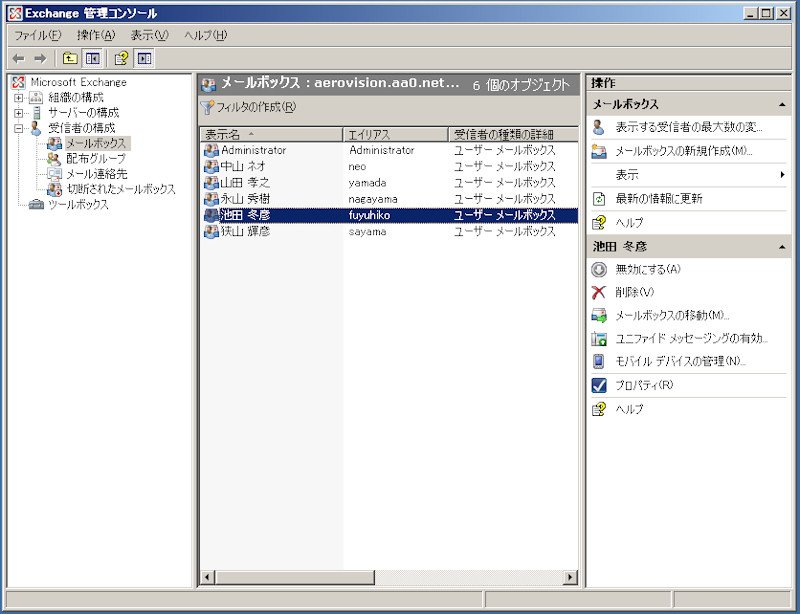This screenshot has width=800, height=614.
Task: Click the メールボックスの移動 icon
Action: [599, 315]
